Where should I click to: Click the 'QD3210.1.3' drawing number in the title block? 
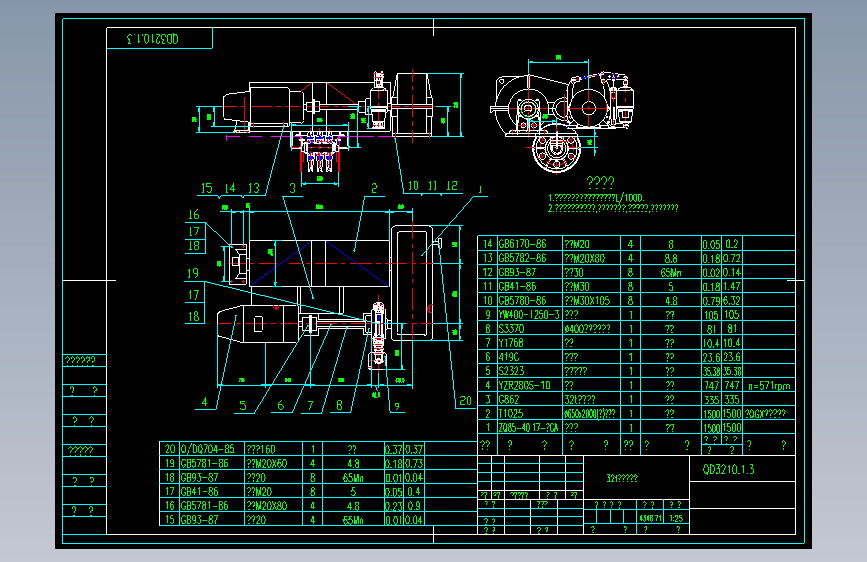(x=728, y=470)
